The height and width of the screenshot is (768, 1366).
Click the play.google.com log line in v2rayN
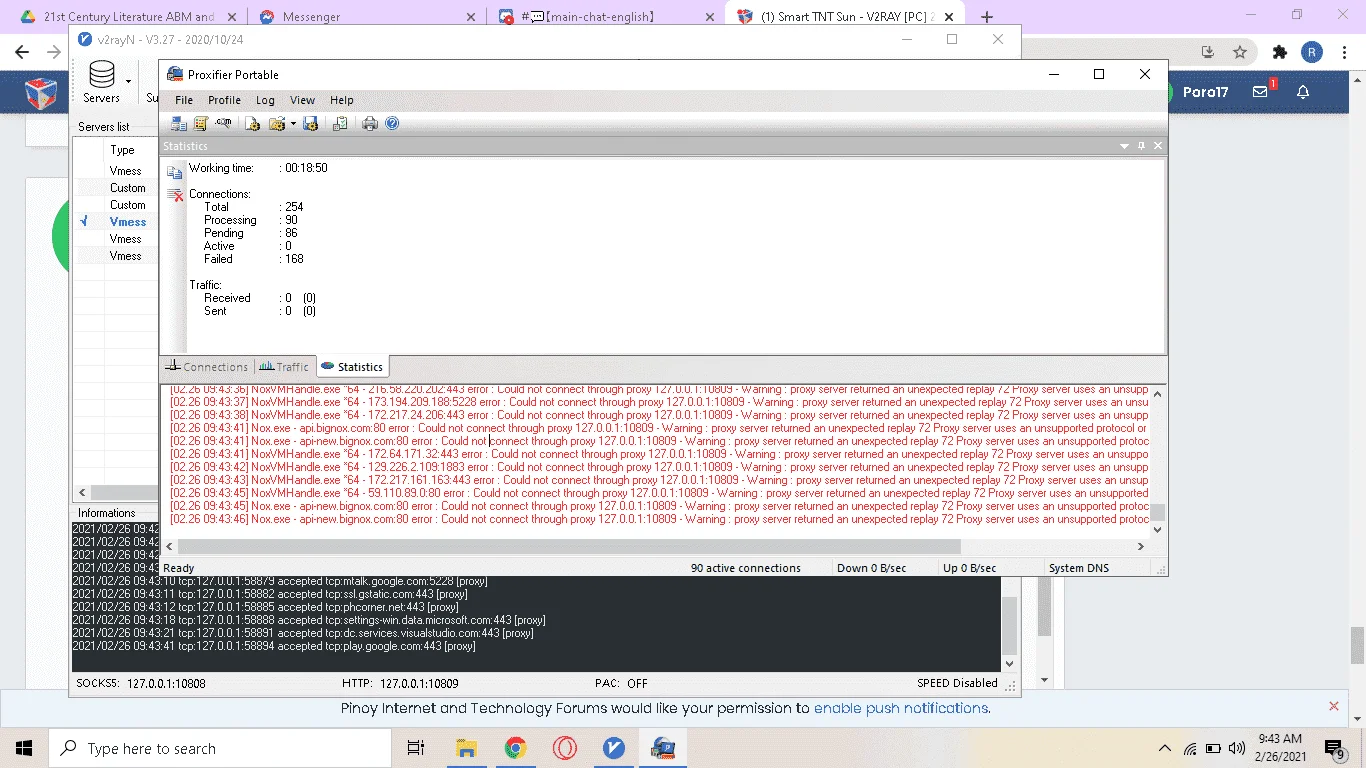[273, 646]
